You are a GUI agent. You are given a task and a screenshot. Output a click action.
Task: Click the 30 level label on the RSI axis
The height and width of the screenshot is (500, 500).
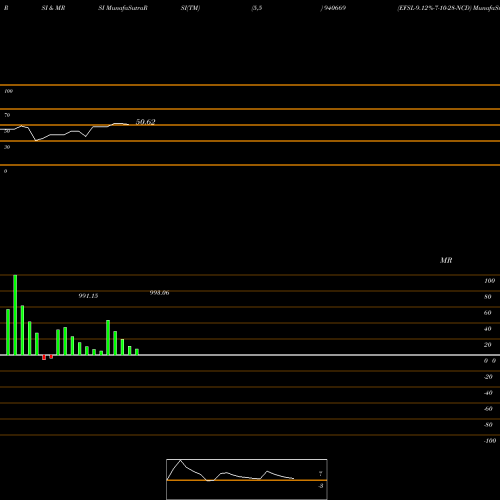(x=7, y=147)
